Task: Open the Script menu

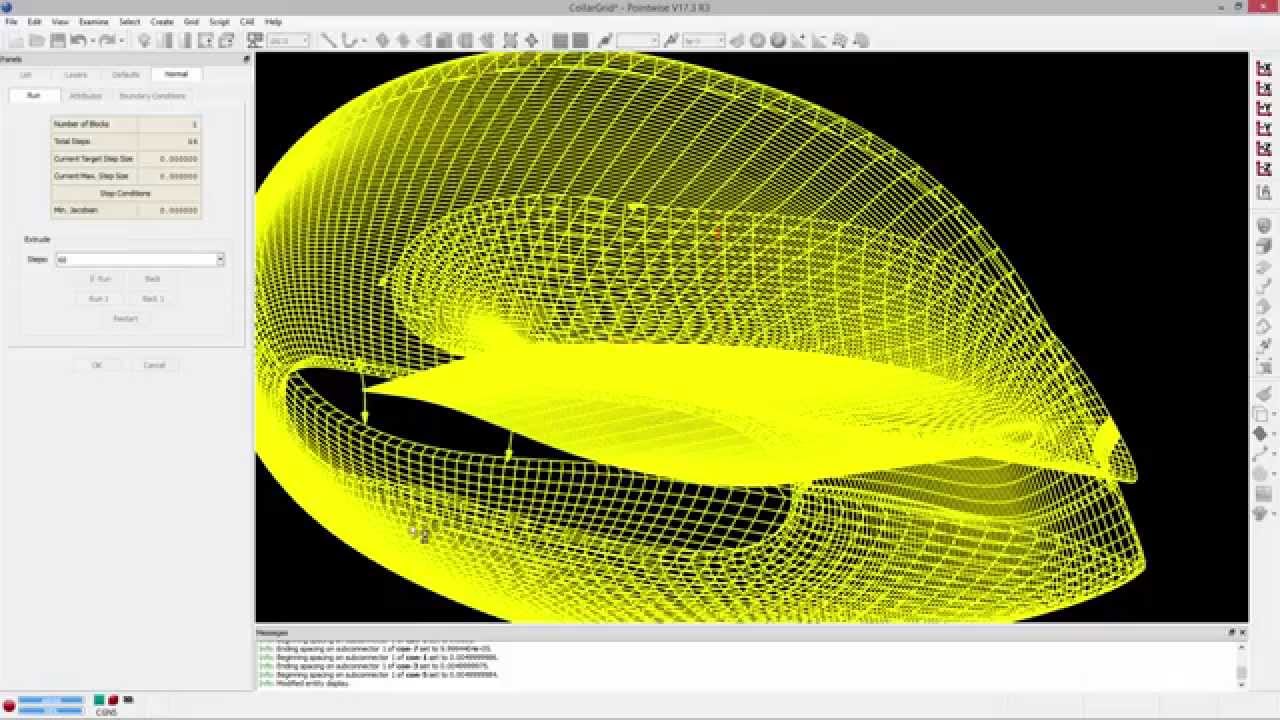Action: [219, 21]
